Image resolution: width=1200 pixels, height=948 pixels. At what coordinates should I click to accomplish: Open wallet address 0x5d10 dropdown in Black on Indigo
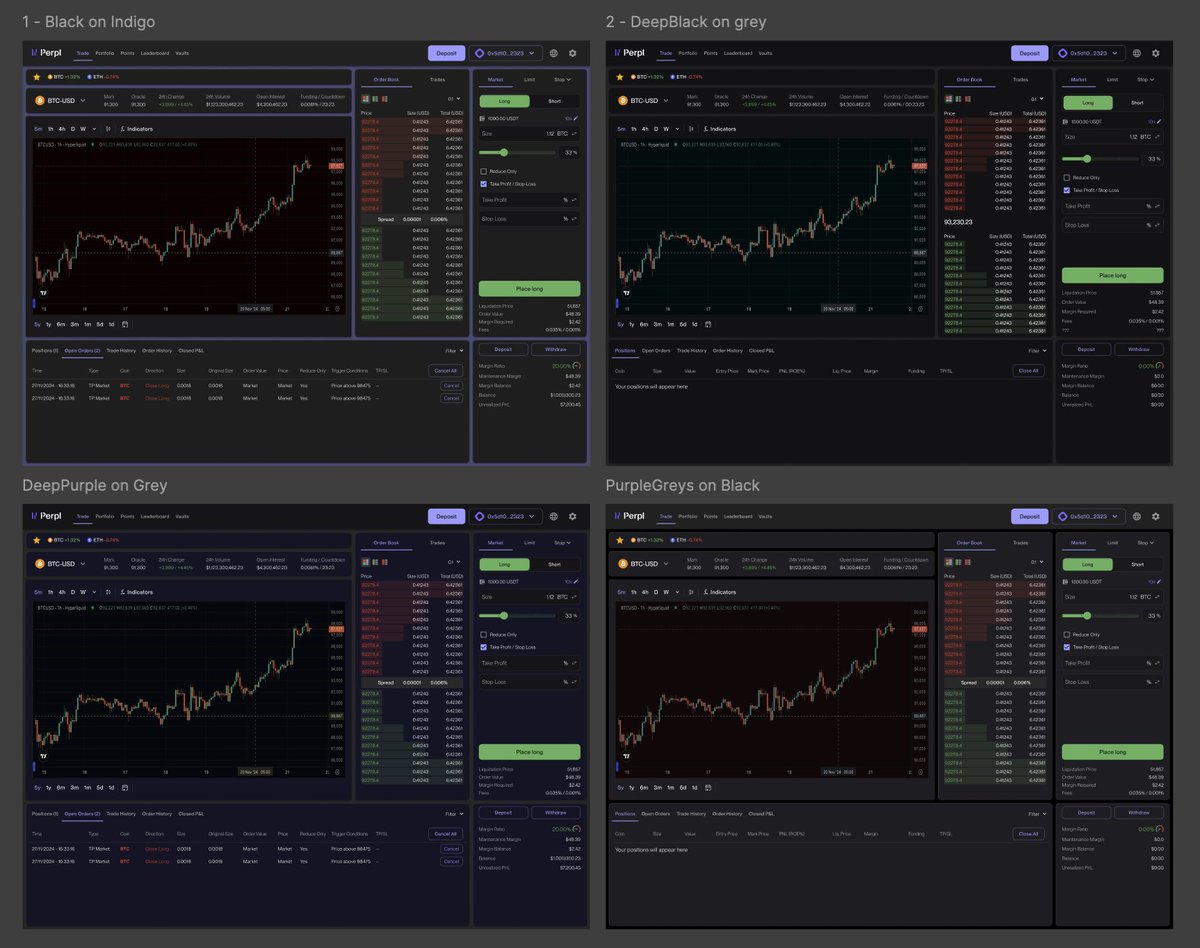coord(506,53)
